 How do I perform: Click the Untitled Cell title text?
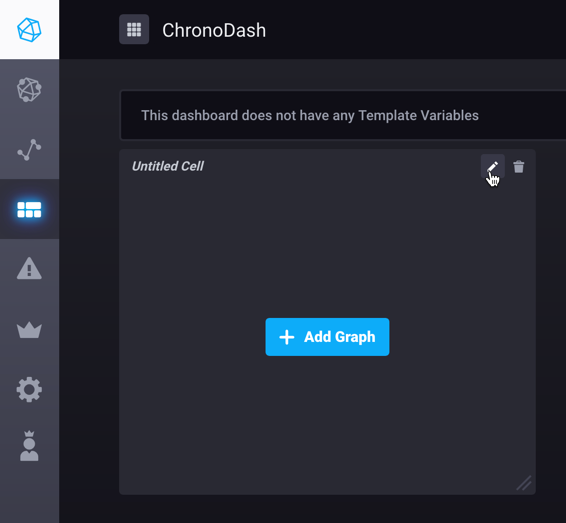coord(168,166)
